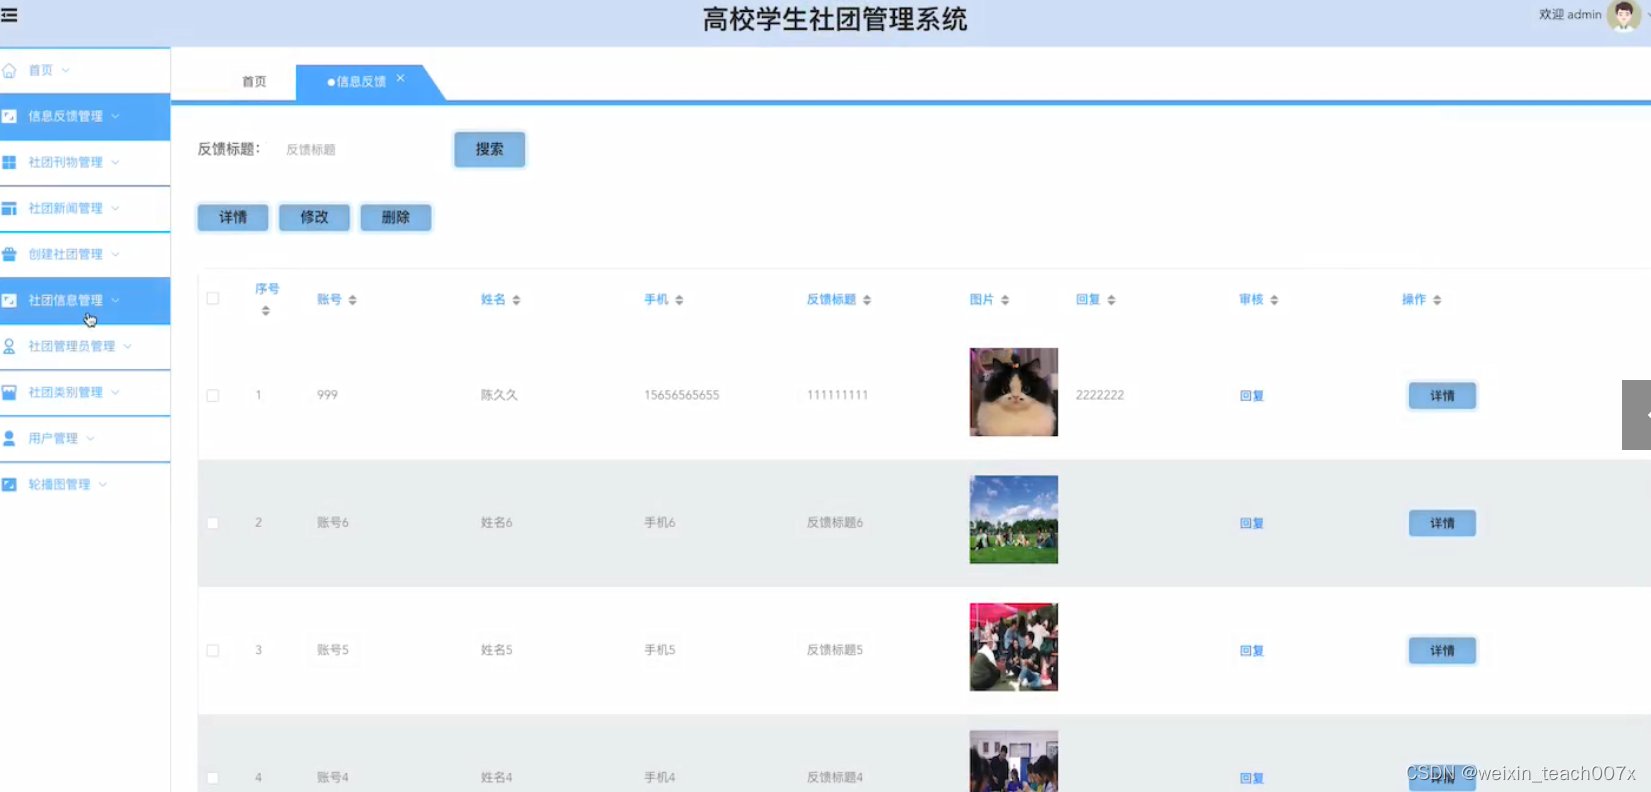
Task: Click the 修改 edit button
Action: (x=314, y=217)
